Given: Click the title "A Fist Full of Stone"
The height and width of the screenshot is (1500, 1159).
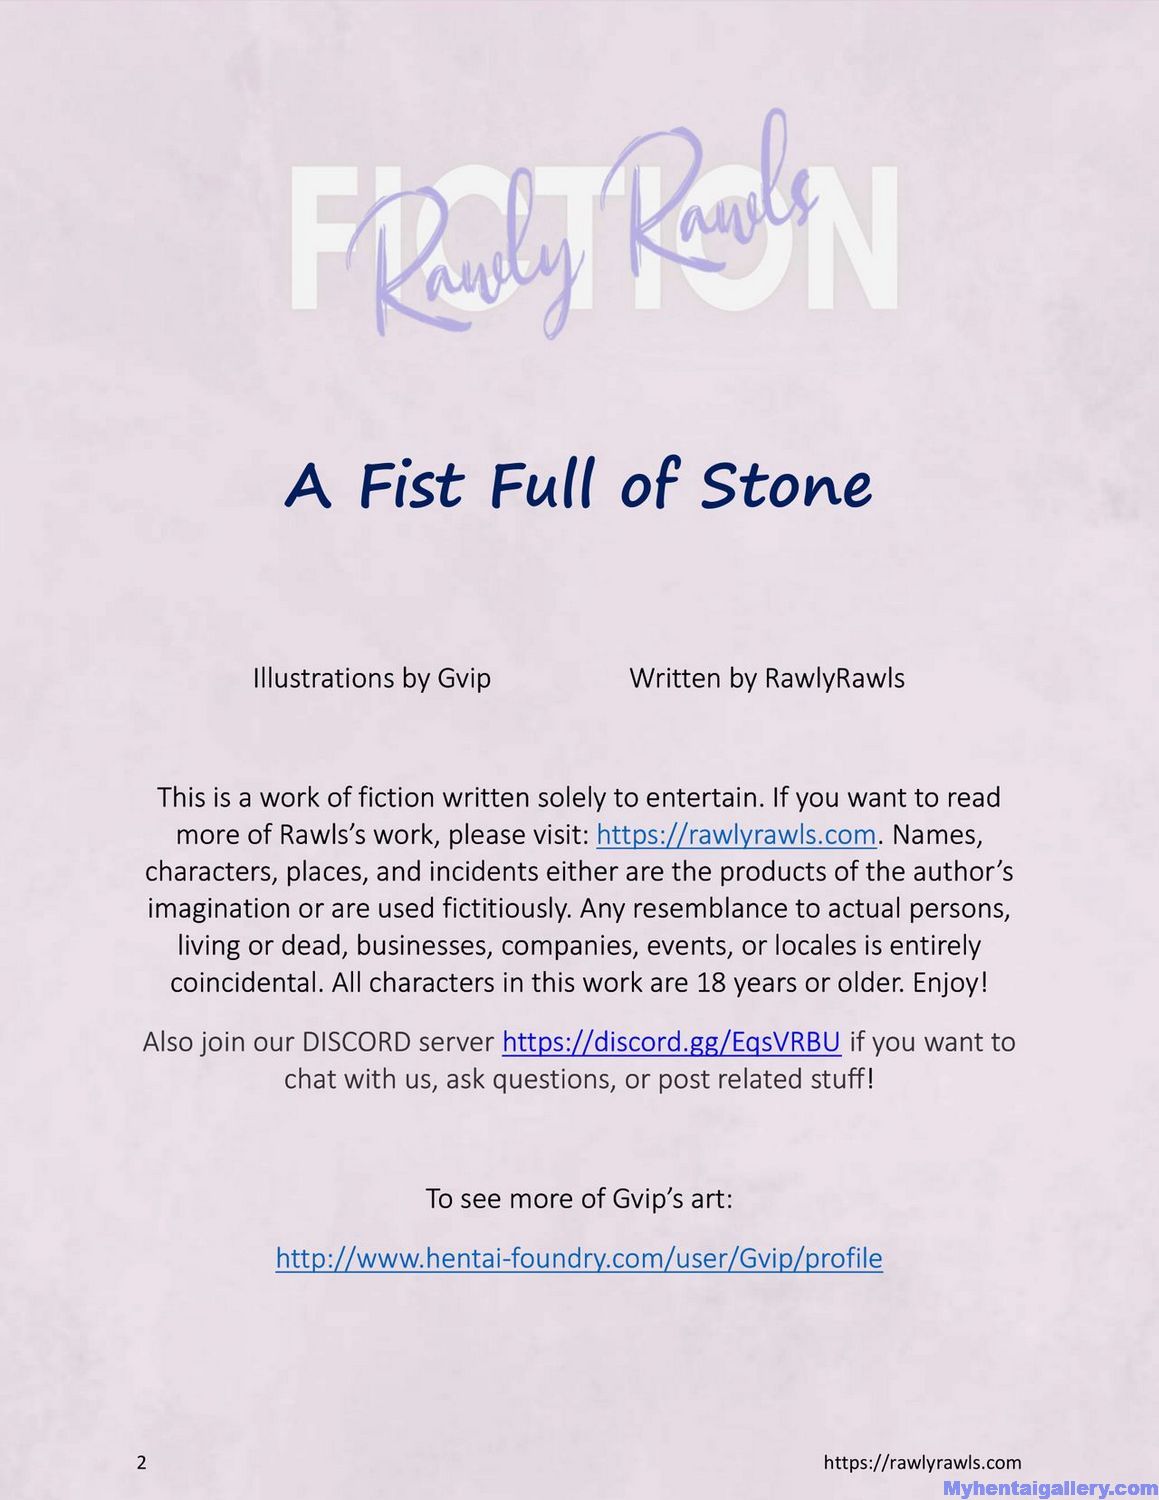Looking at the screenshot, I should [579, 485].
